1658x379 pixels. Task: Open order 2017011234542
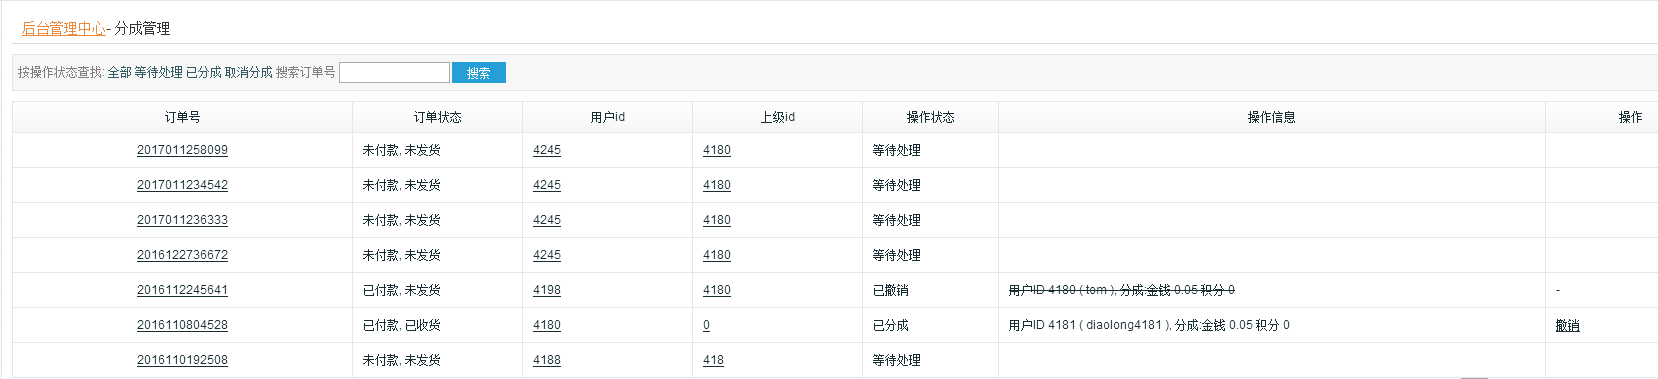[x=182, y=185]
